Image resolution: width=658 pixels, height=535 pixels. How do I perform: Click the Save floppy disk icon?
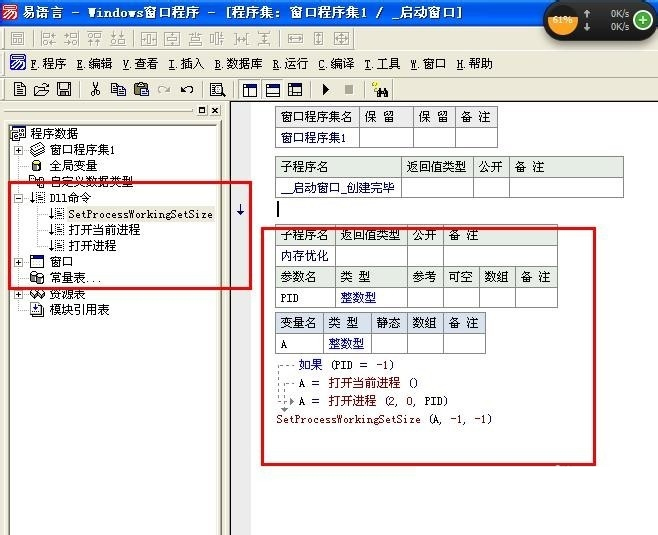tap(64, 89)
